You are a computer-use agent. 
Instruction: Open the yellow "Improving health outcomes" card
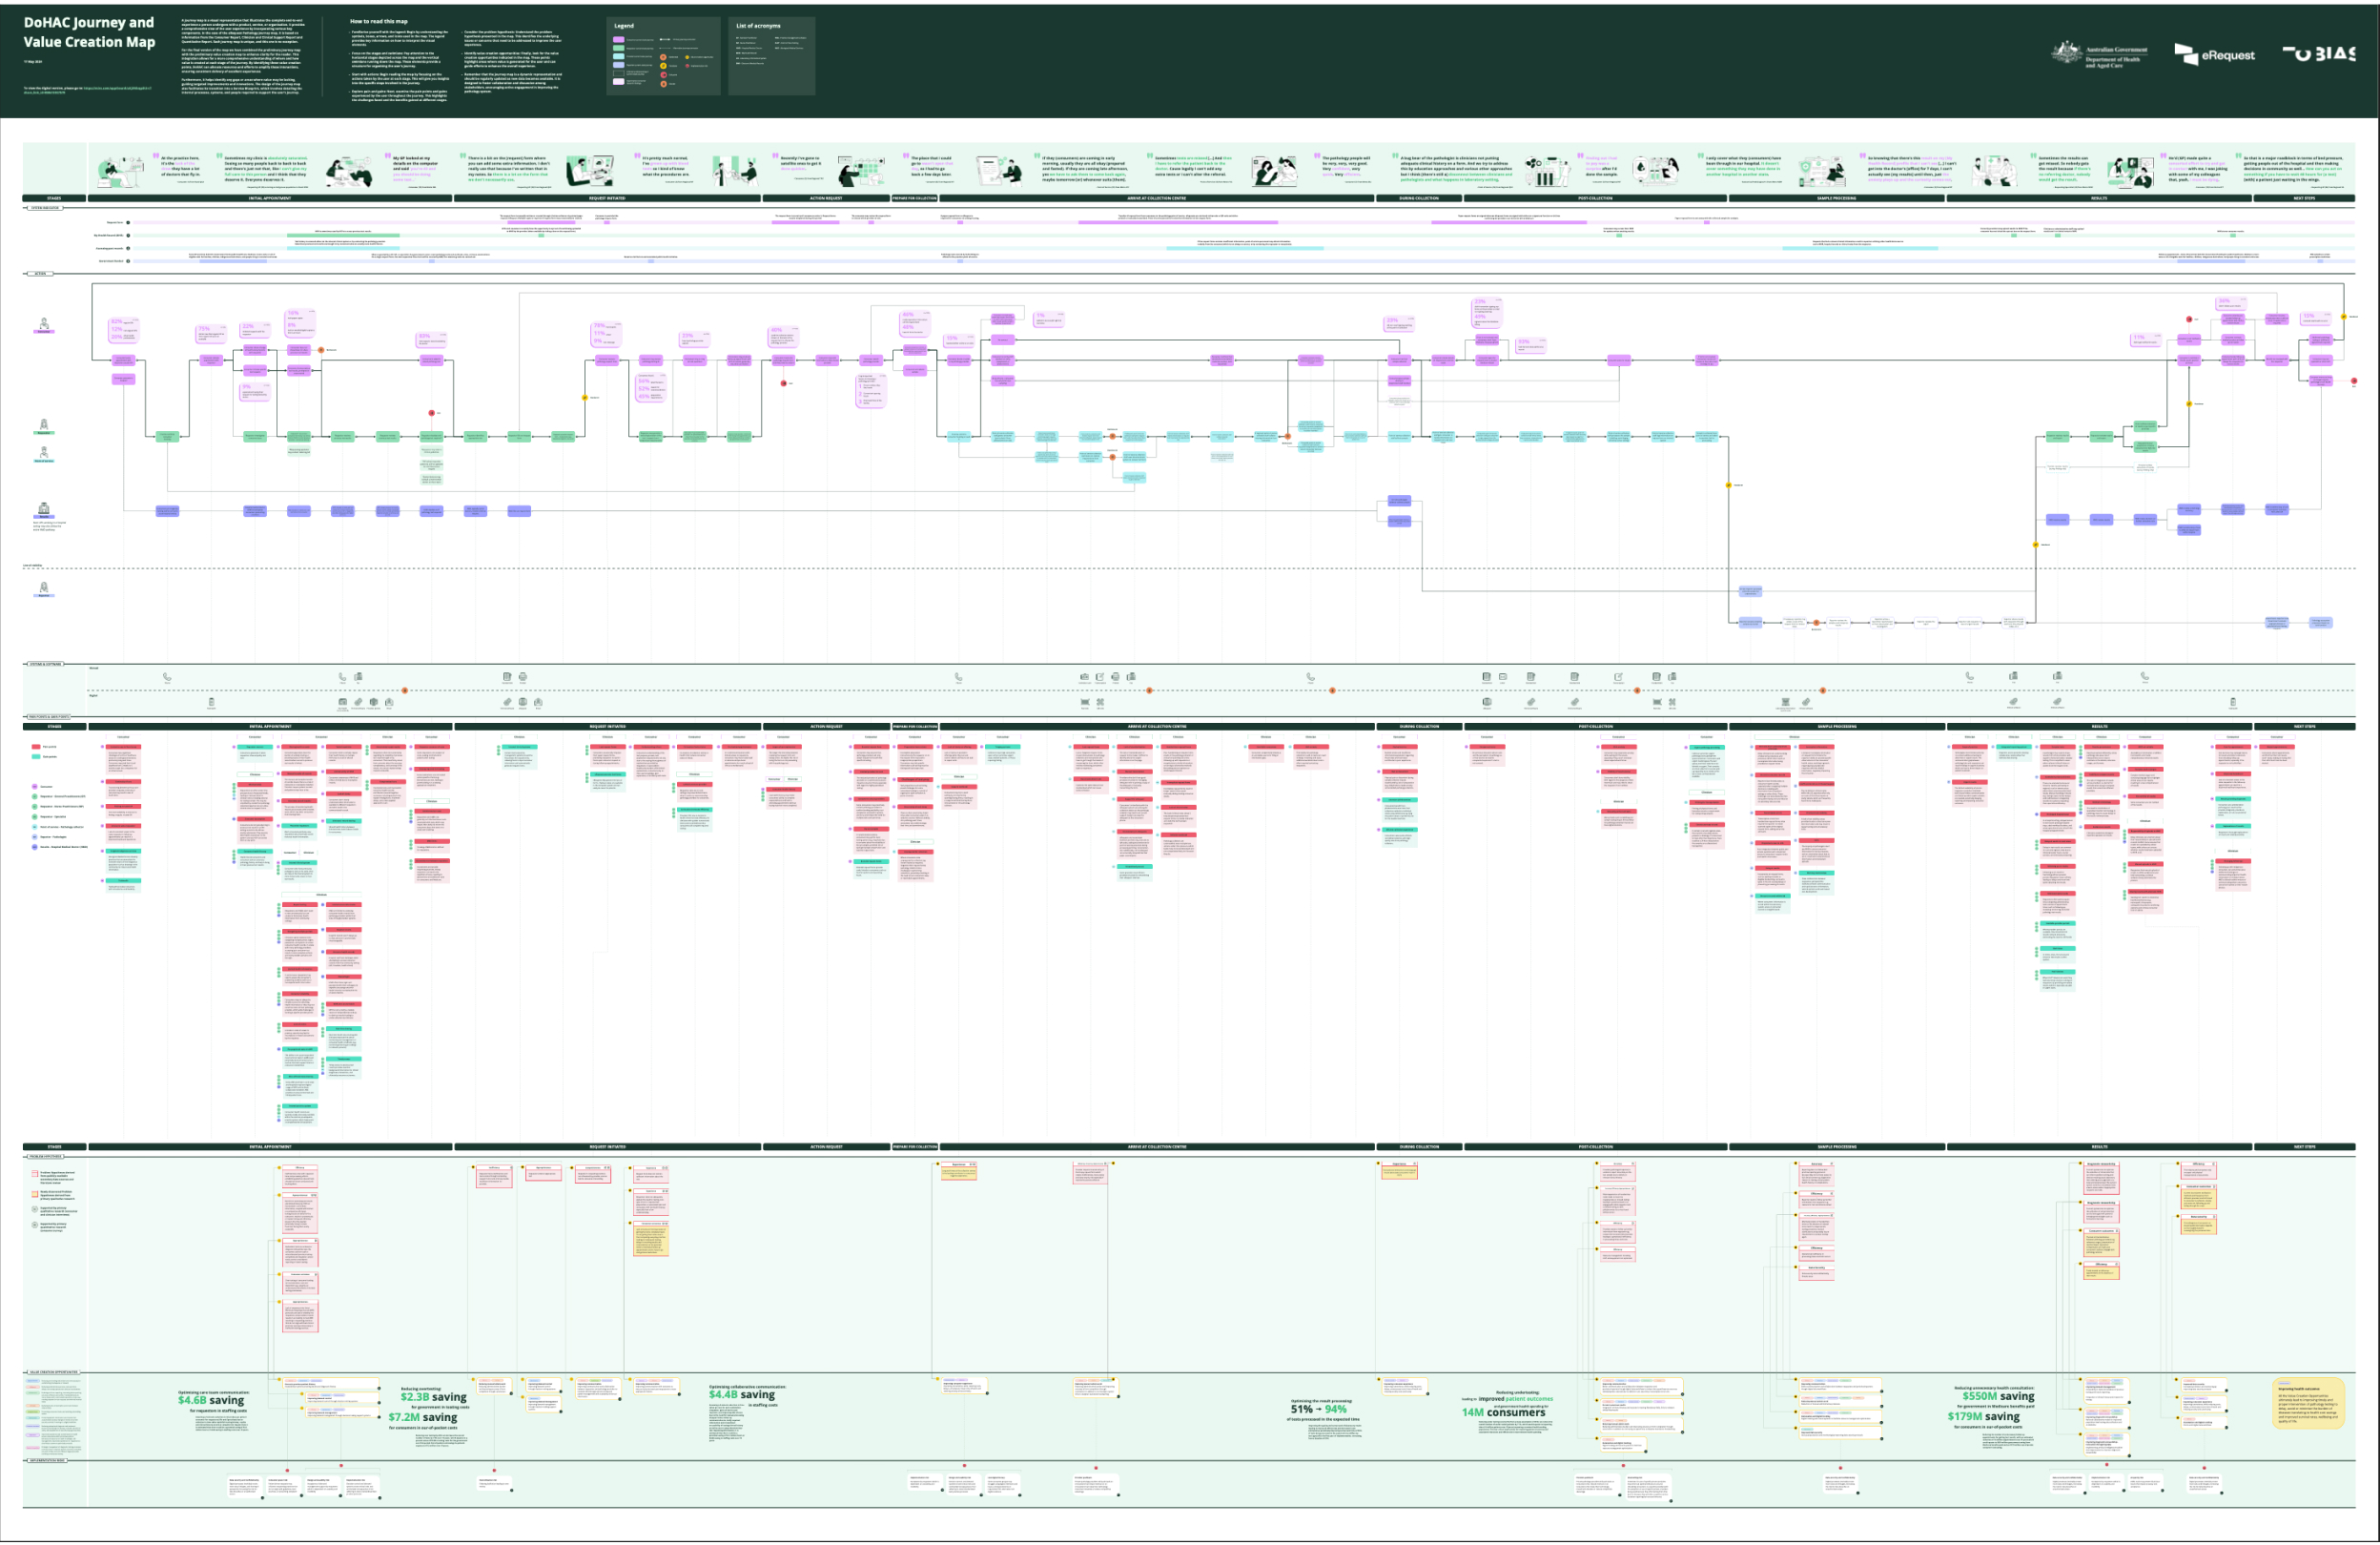tap(2308, 1403)
